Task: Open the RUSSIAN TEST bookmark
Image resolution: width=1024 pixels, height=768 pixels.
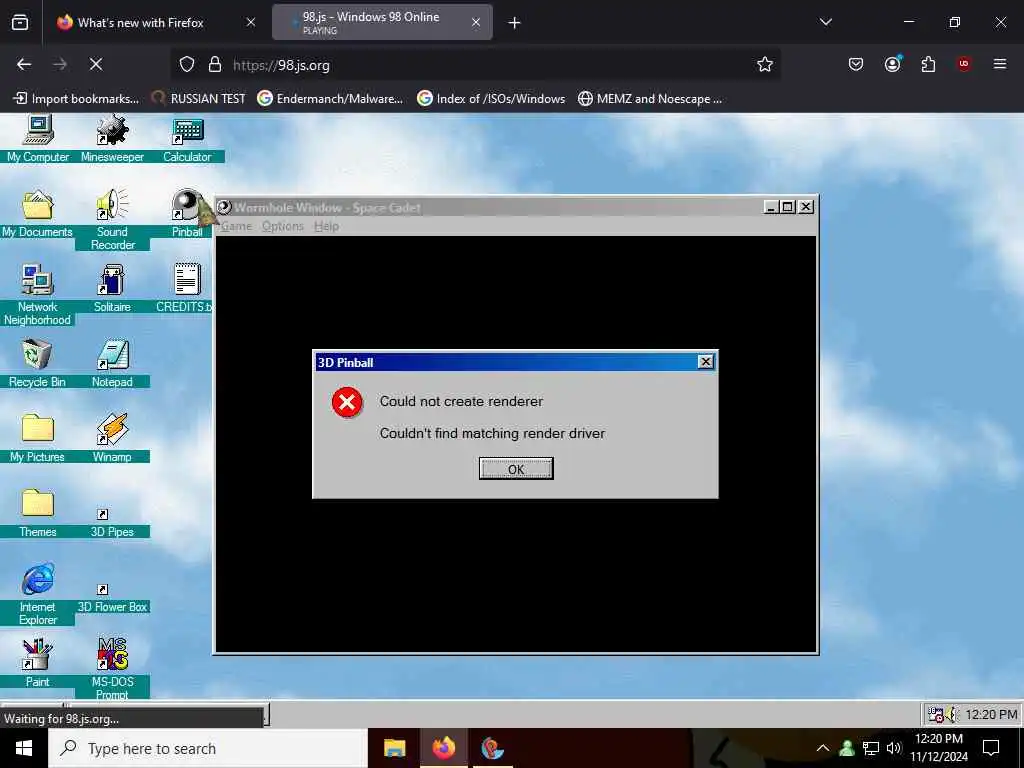Action: [199, 99]
